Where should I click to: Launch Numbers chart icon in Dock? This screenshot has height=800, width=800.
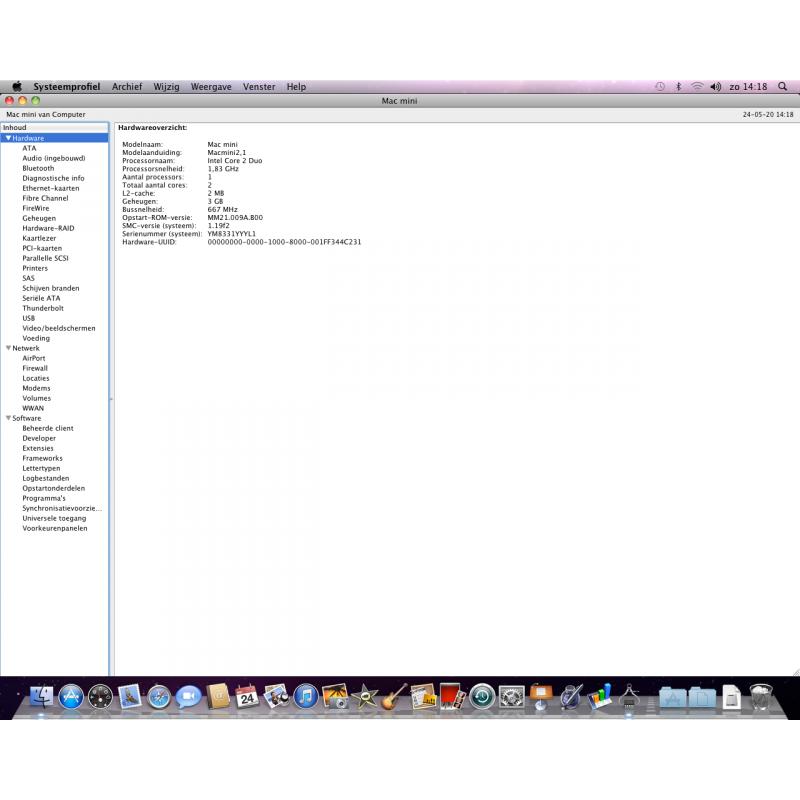pos(600,697)
